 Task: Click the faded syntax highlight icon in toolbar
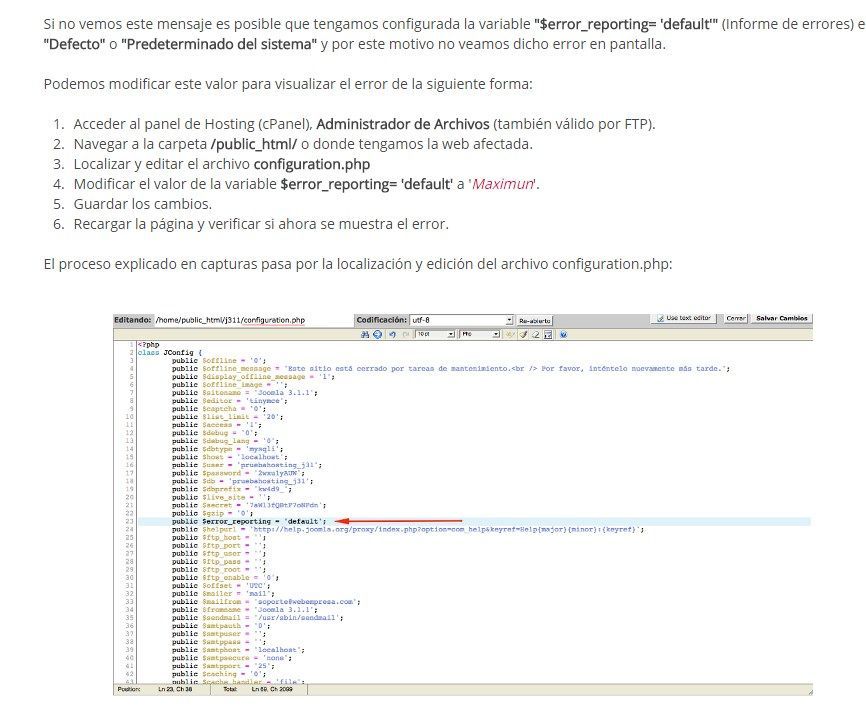click(510, 334)
